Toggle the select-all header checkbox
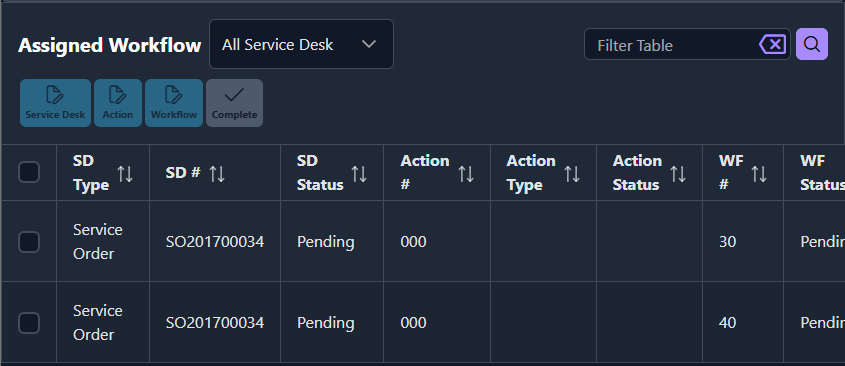 [29, 172]
